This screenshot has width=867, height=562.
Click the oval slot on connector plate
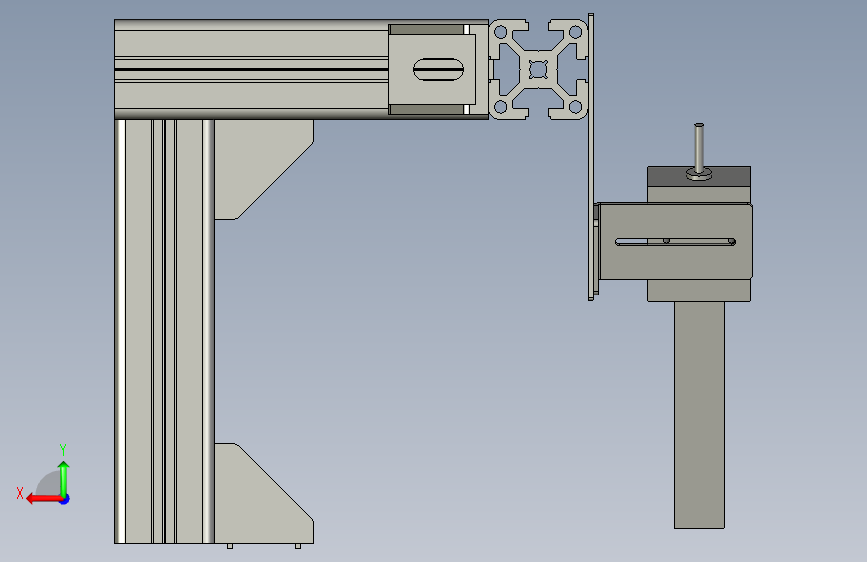pos(438,69)
